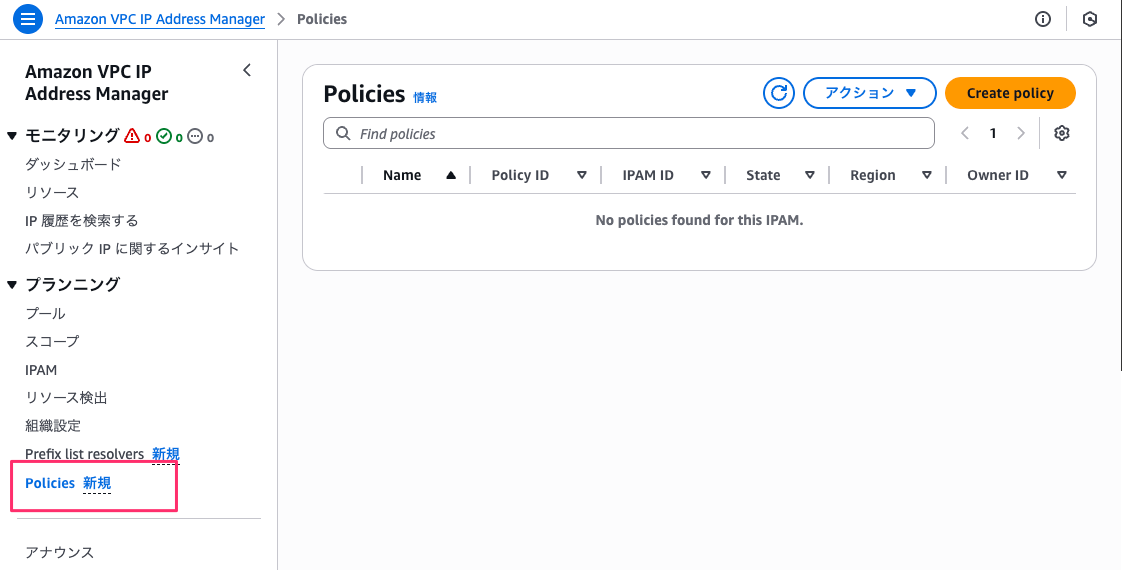
Task: Open the 情報 link beside Policies
Action: pyautogui.click(x=425, y=98)
